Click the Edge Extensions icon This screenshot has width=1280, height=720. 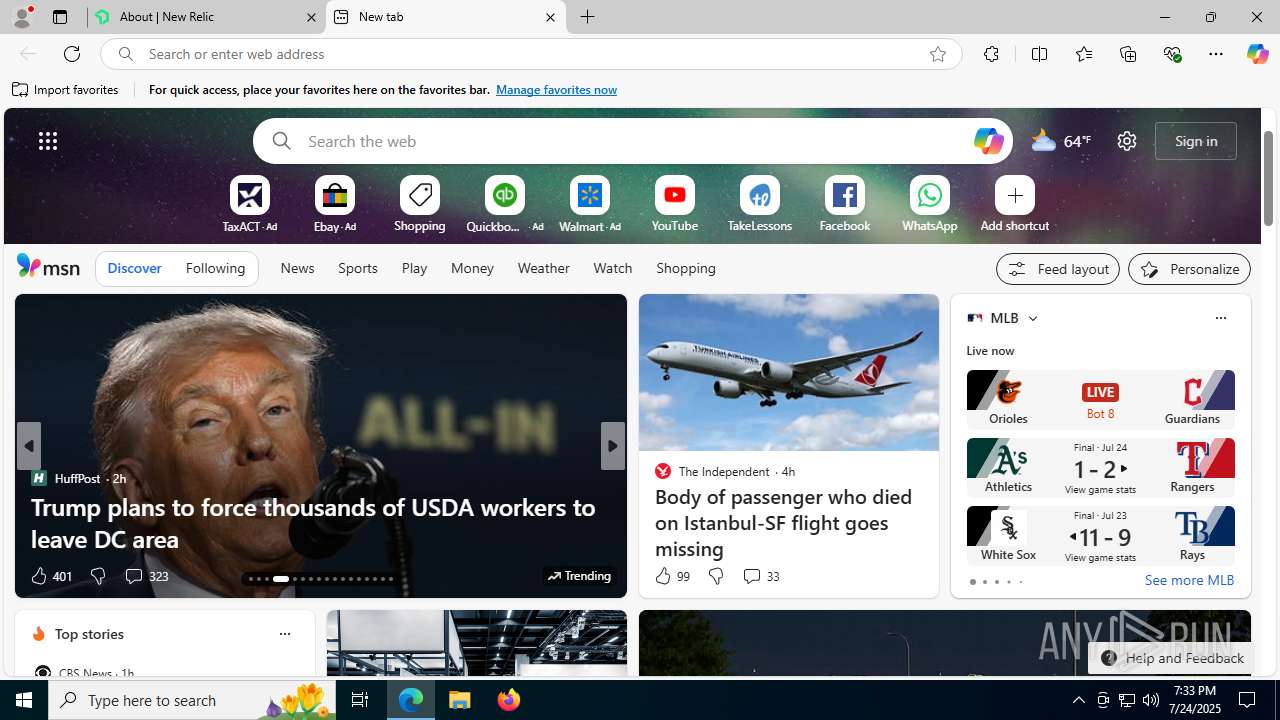point(991,54)
